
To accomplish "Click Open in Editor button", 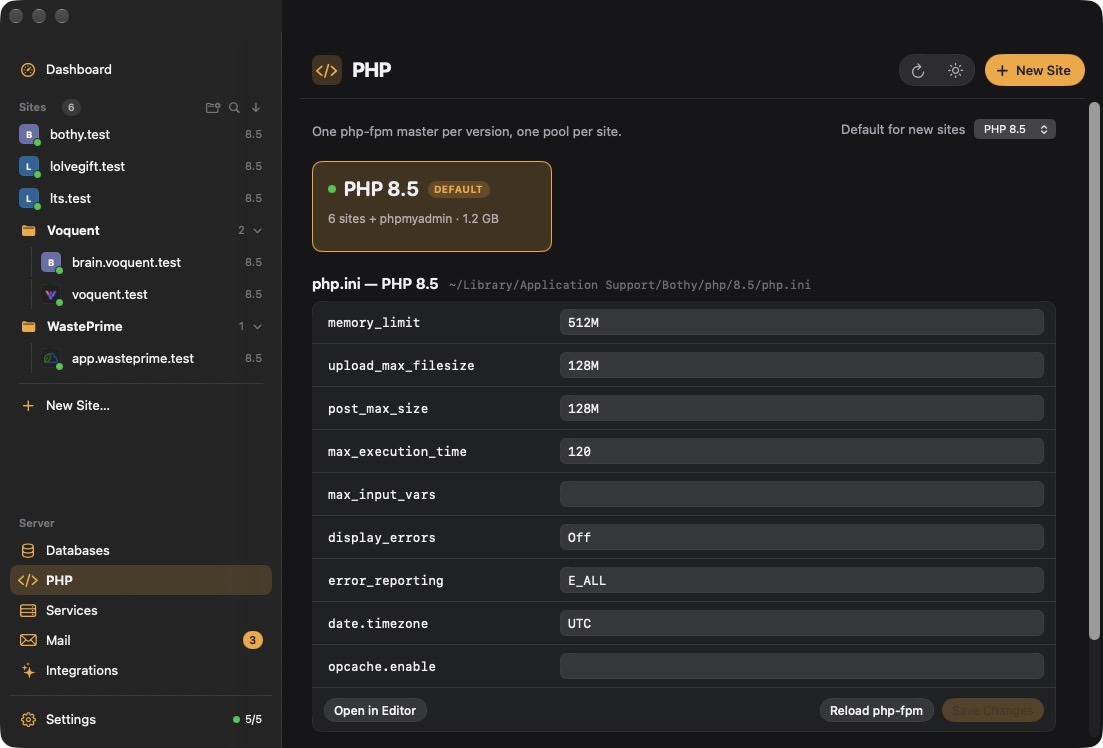I will (x=375, y=711).
